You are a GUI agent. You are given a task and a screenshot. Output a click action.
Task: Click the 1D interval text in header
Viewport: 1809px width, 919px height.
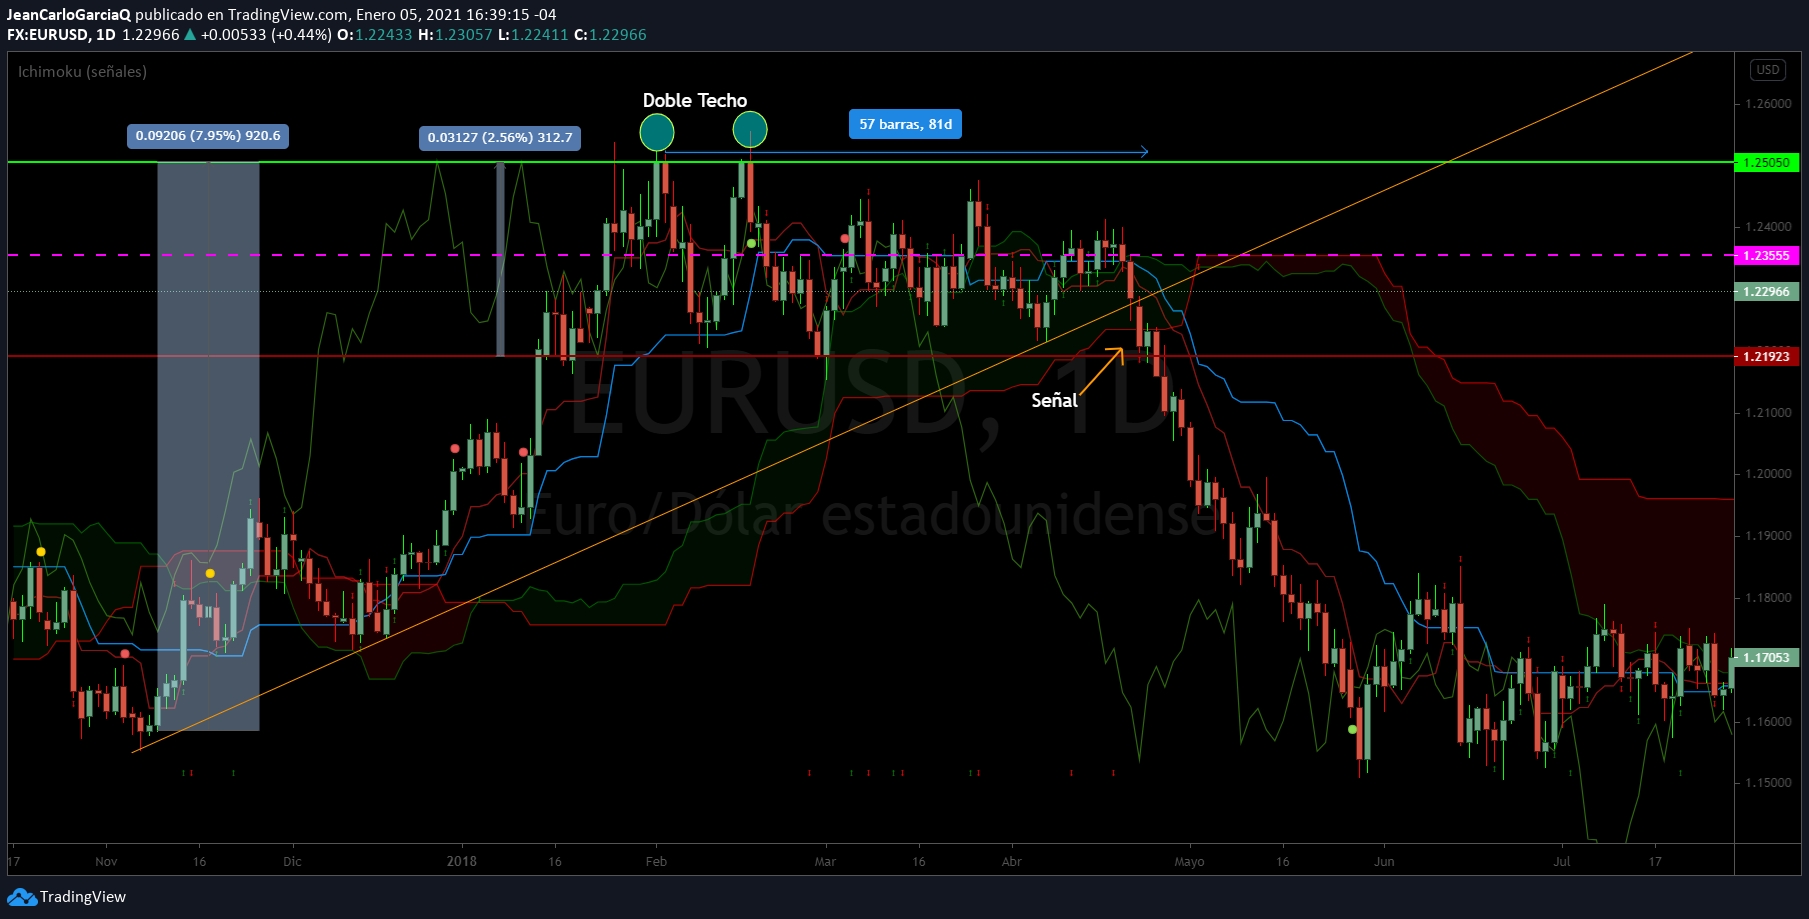tap(106, 35)
